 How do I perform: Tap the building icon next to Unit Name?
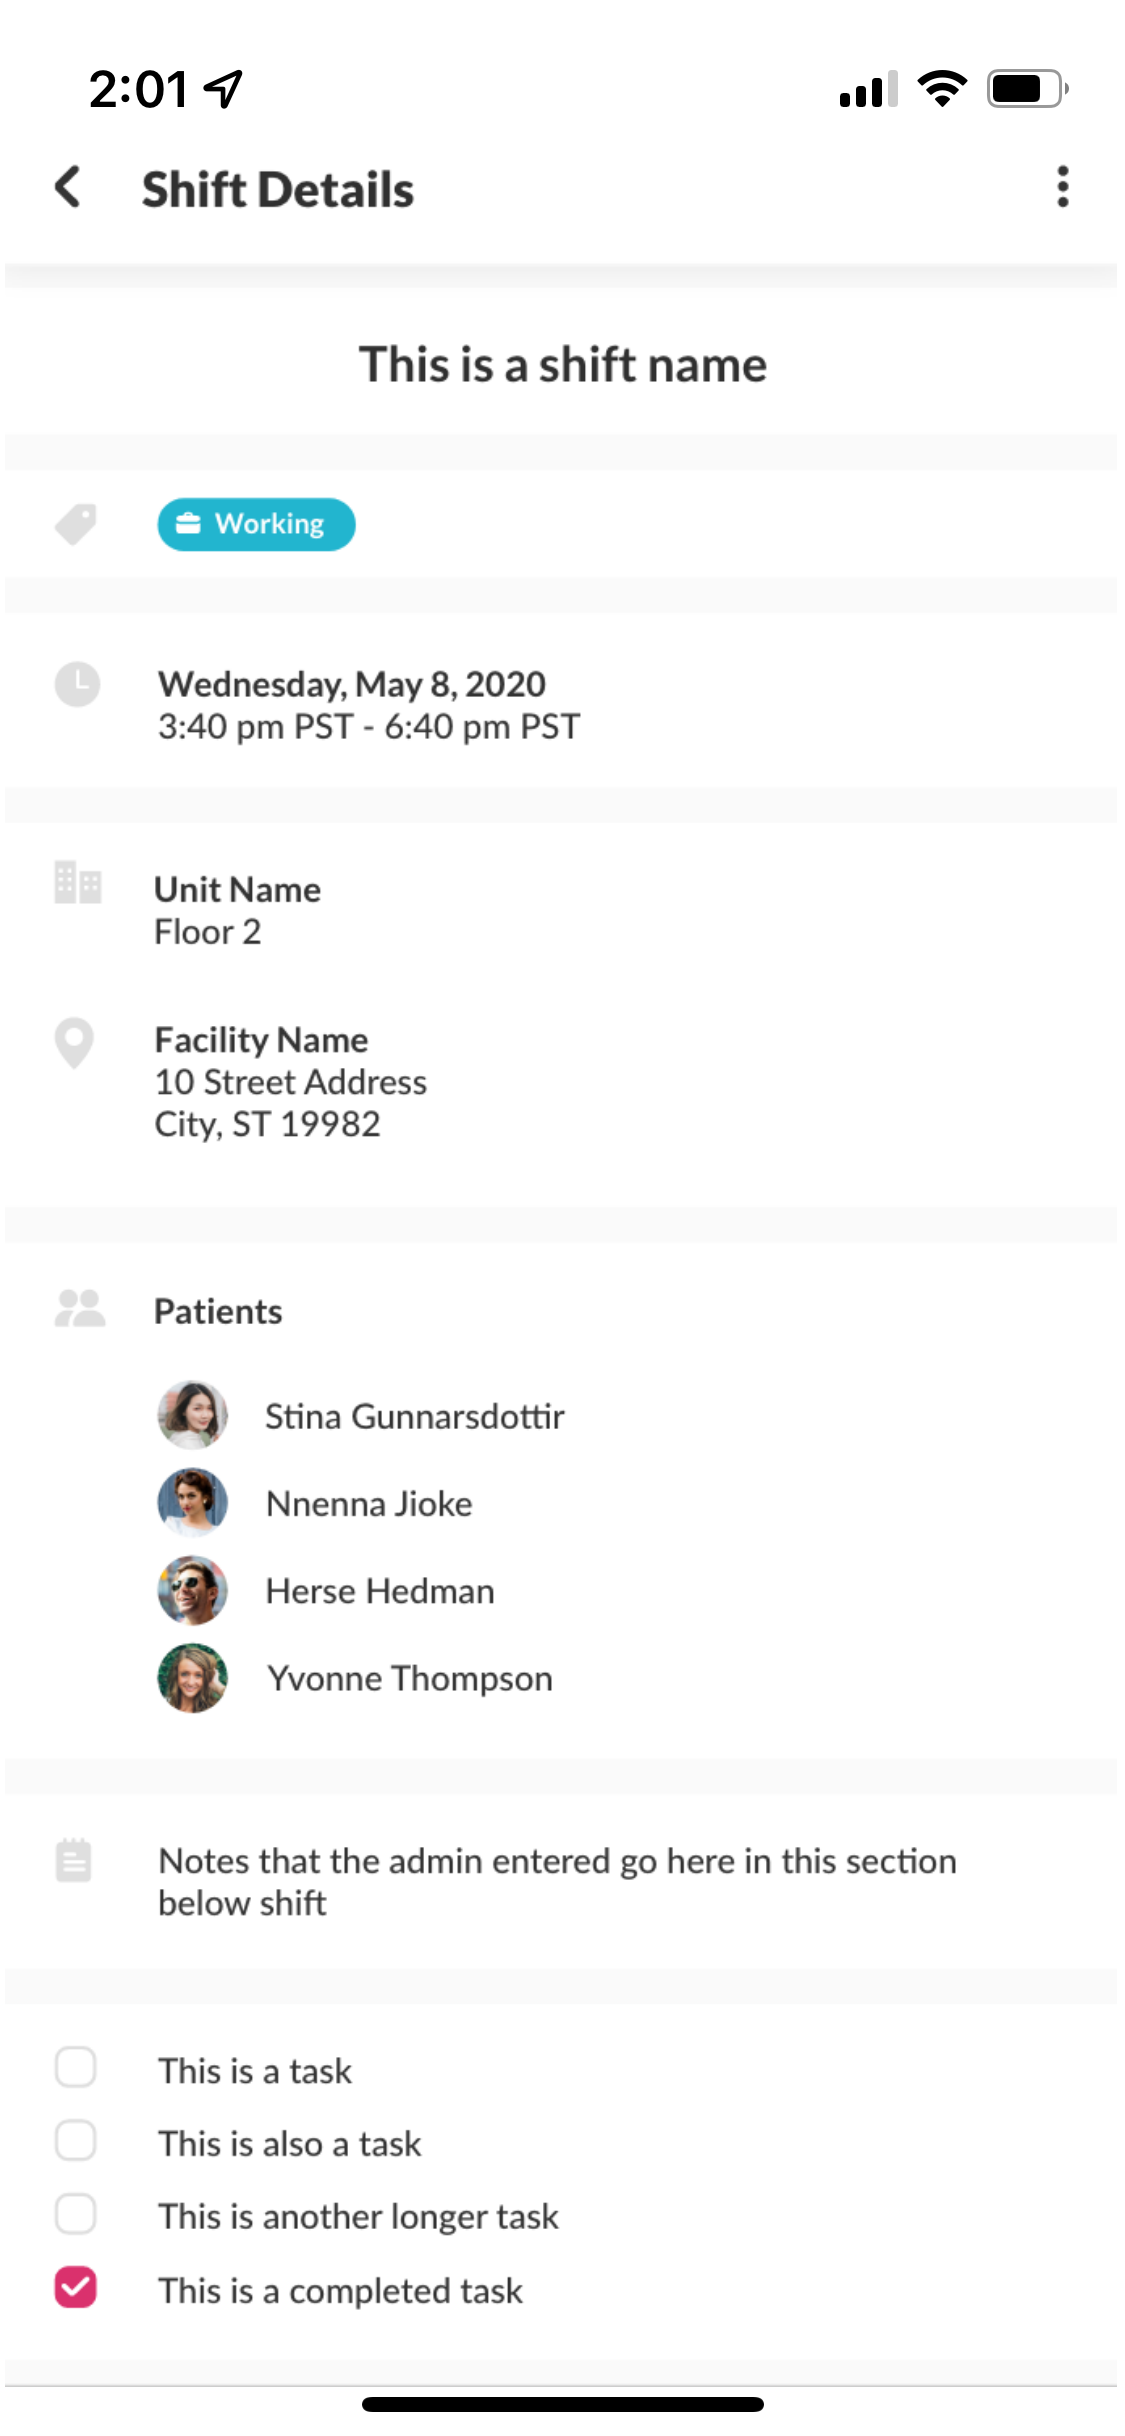point(78,883)
